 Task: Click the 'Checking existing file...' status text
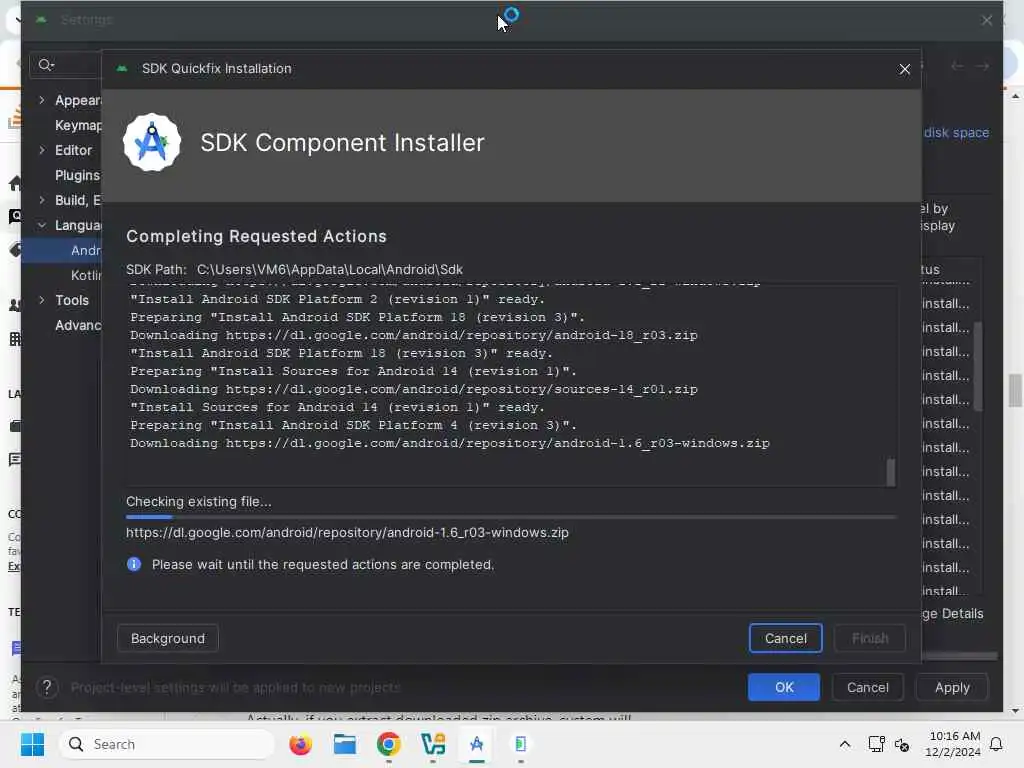coord(199,502)
